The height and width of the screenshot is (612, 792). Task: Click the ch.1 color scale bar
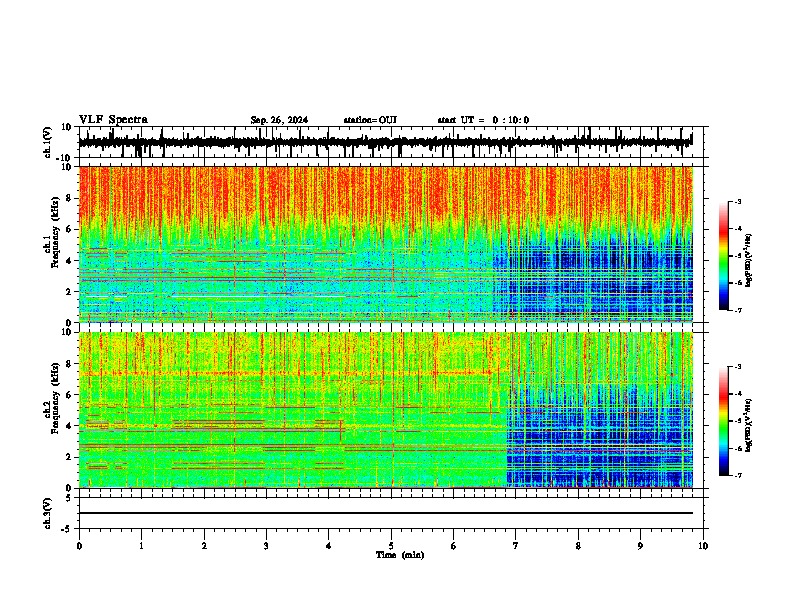coord(724,256)
